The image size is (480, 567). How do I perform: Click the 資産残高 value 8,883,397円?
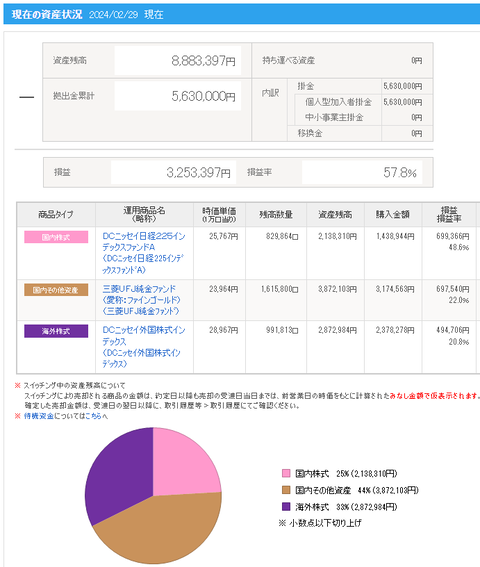pos(203,61)
